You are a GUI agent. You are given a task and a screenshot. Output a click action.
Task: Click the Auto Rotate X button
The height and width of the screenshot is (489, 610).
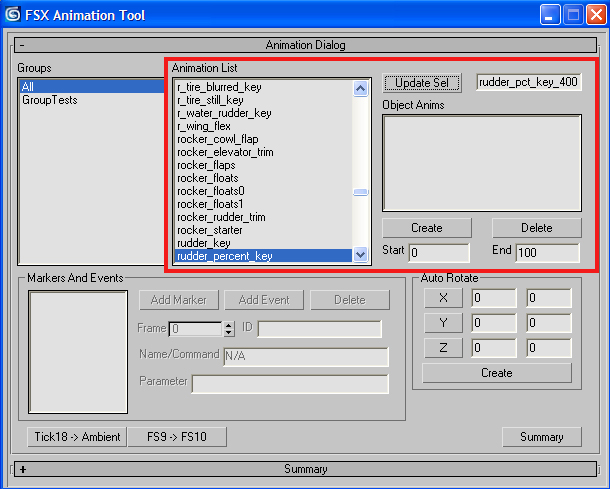(443, 298)
